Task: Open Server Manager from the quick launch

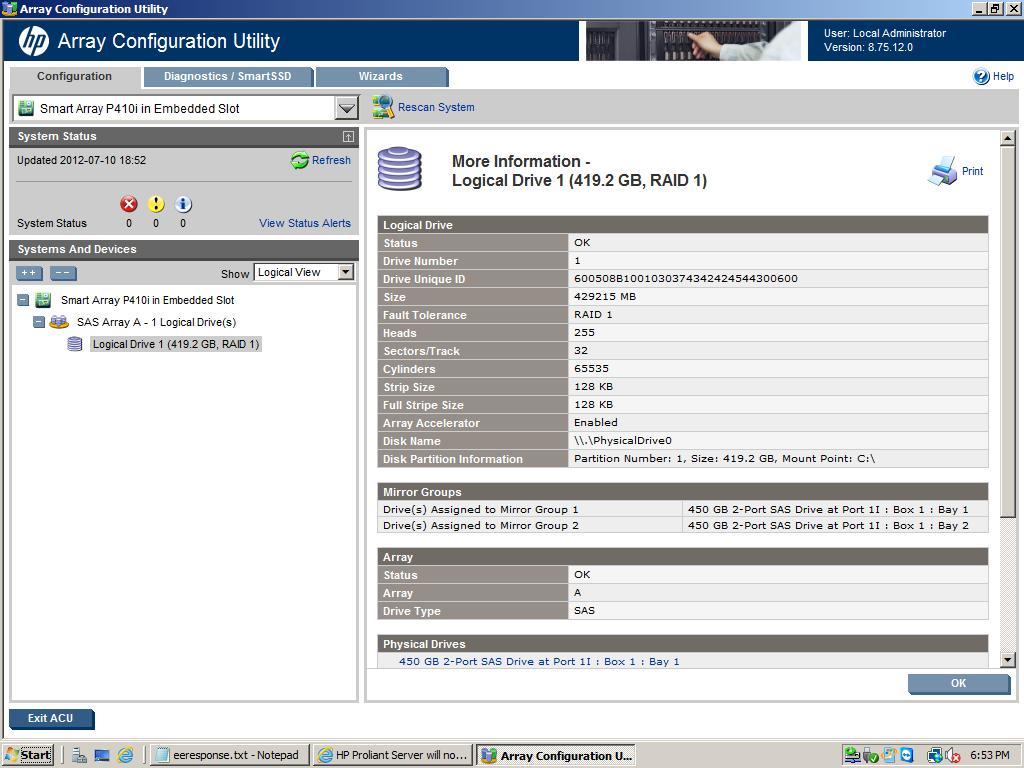Action: 80,756
